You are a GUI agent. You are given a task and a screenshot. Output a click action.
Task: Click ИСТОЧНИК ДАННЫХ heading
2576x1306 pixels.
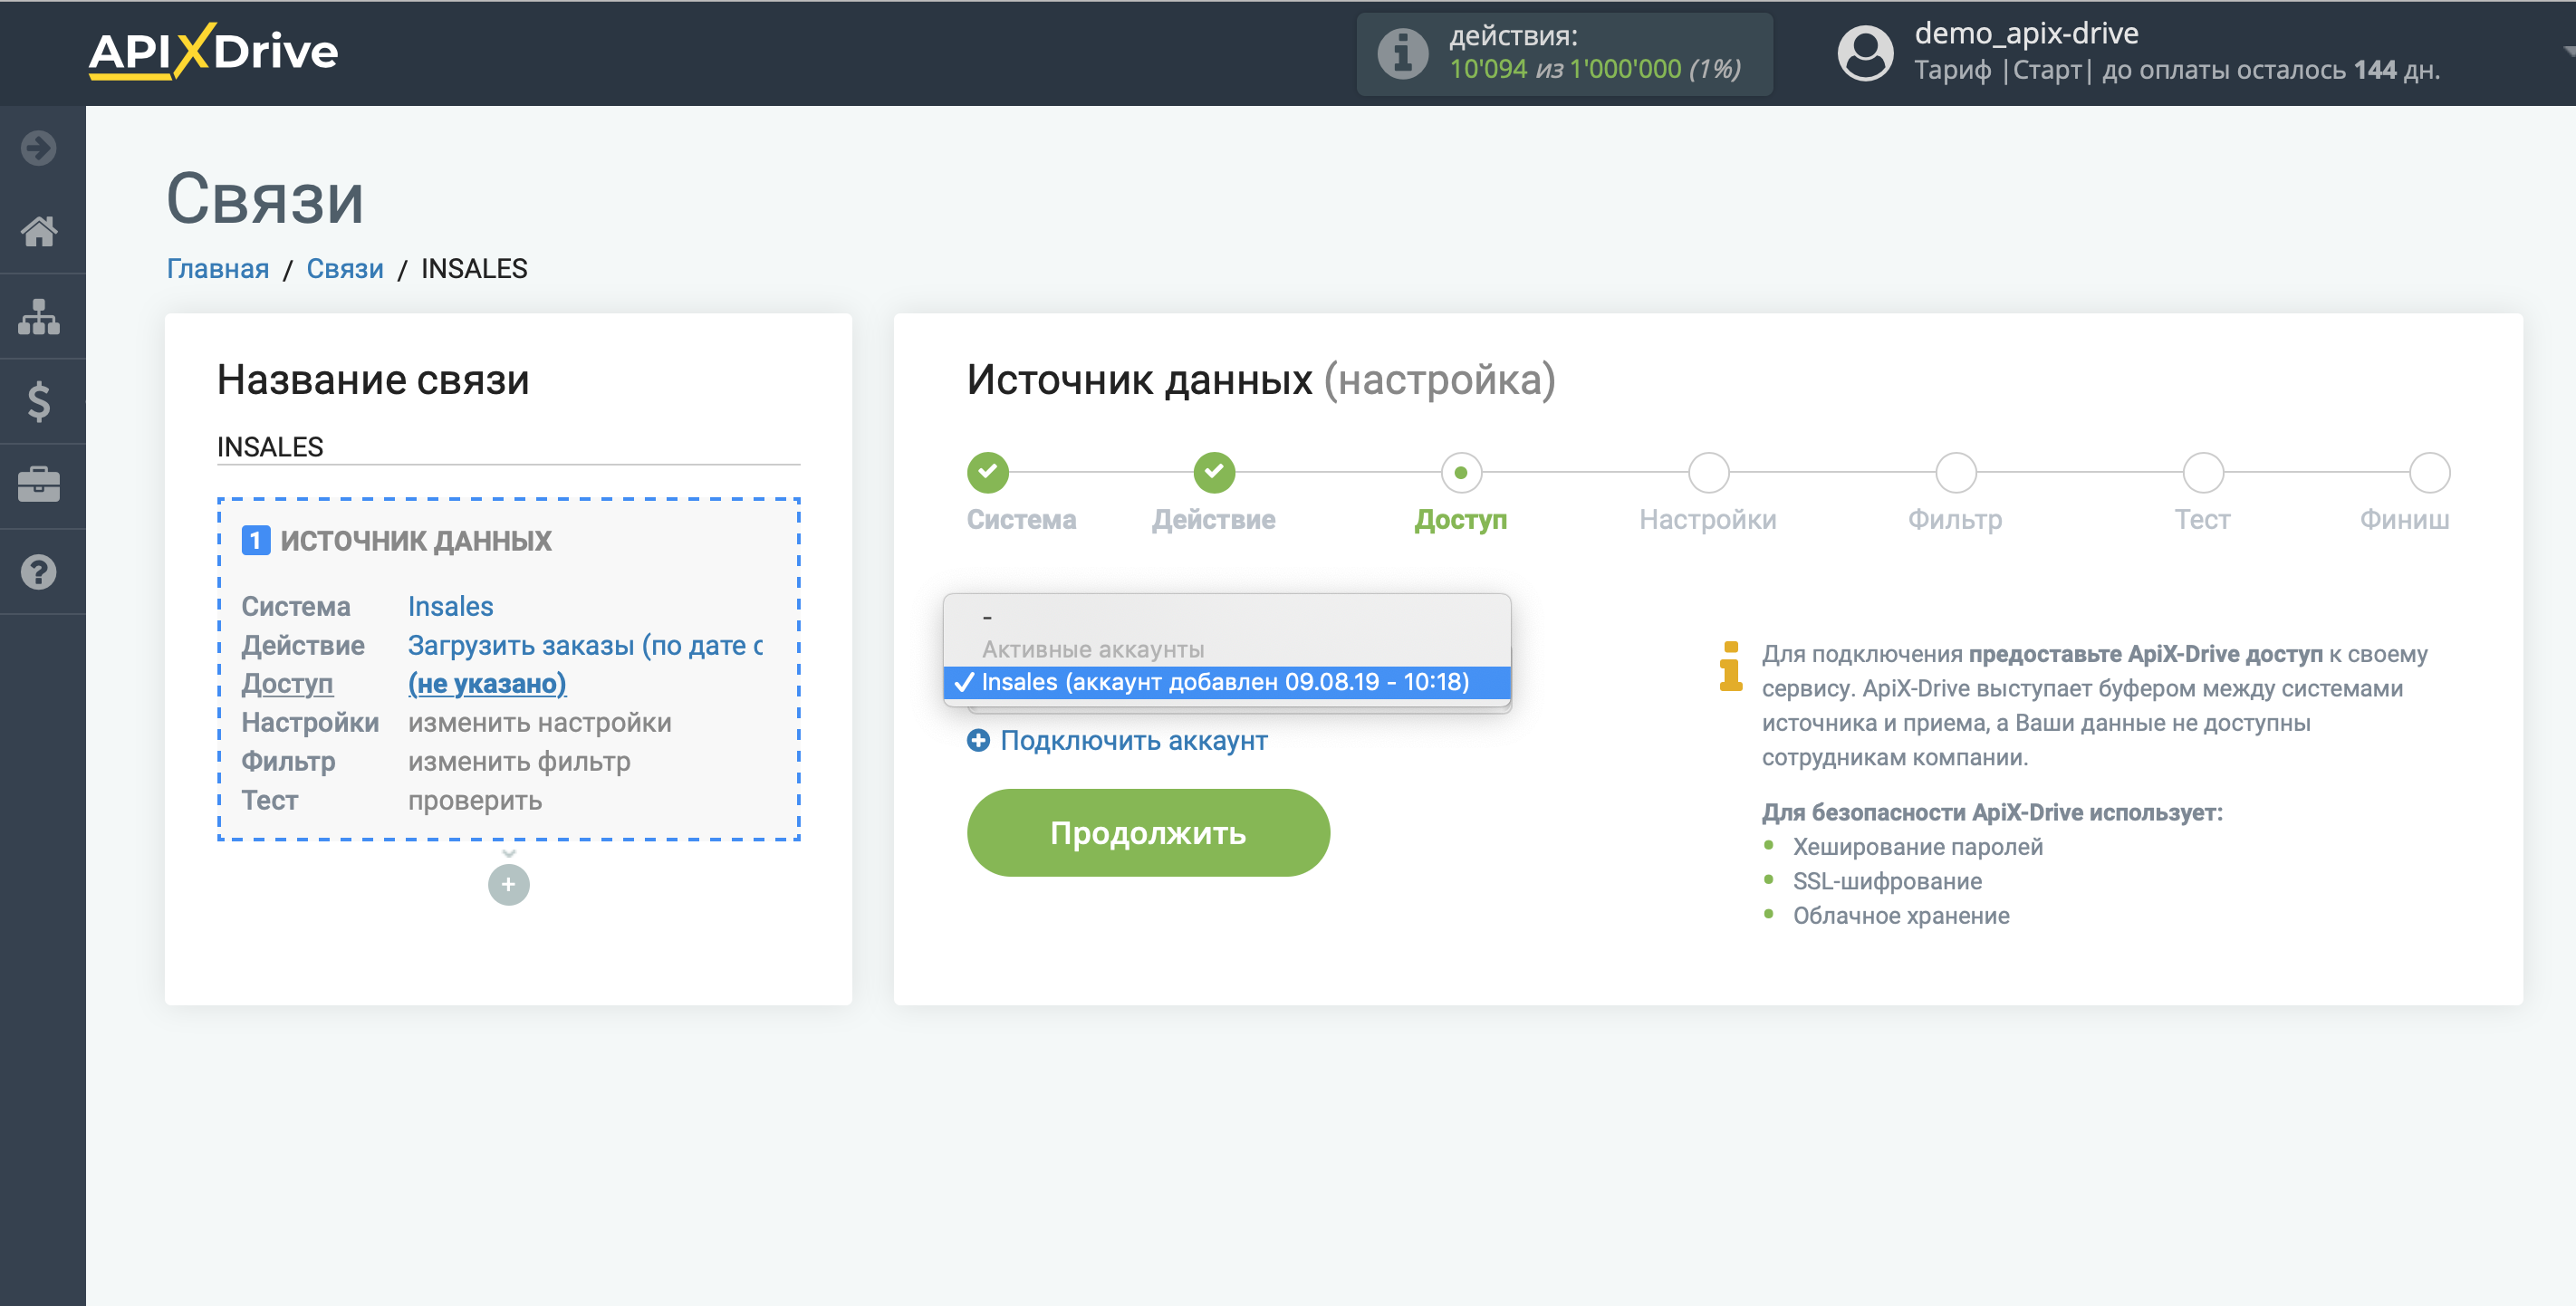point(416,541)
